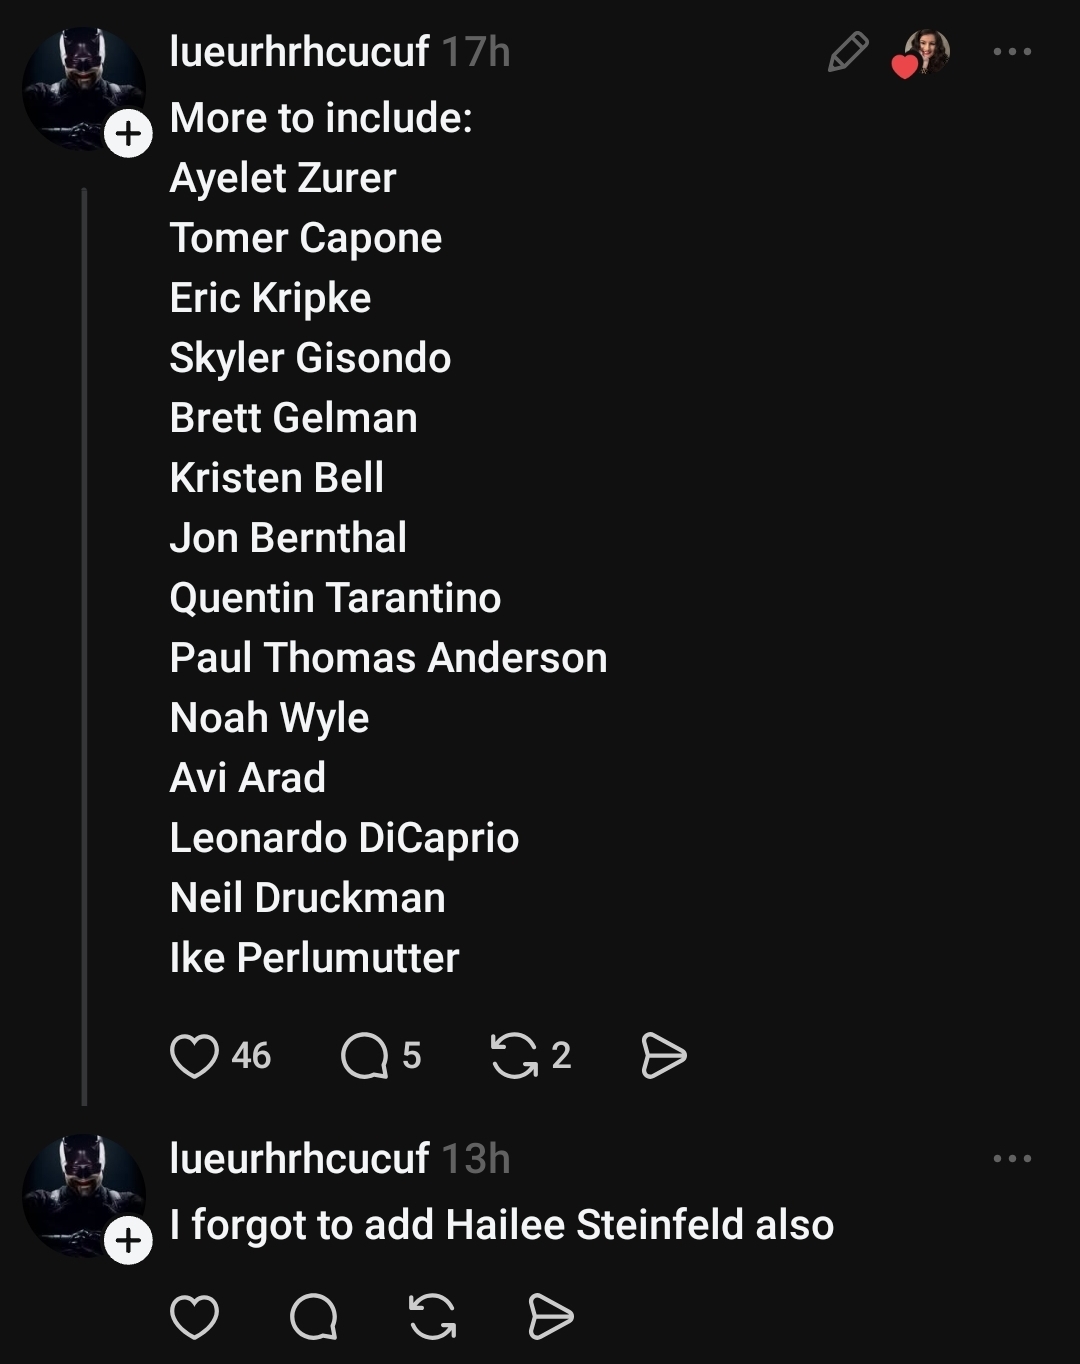The height and width of the screenshot is (1364, 1080).
Task: Like the post listing more names
Action: coord(194,1056)
